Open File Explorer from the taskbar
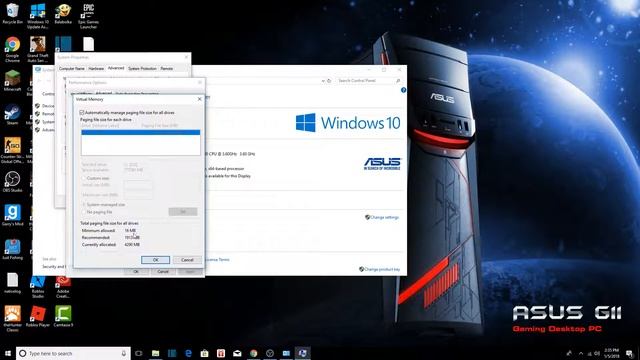Image resolution: width=640 pixels, height=360 pixels. (x=156, y=353)
